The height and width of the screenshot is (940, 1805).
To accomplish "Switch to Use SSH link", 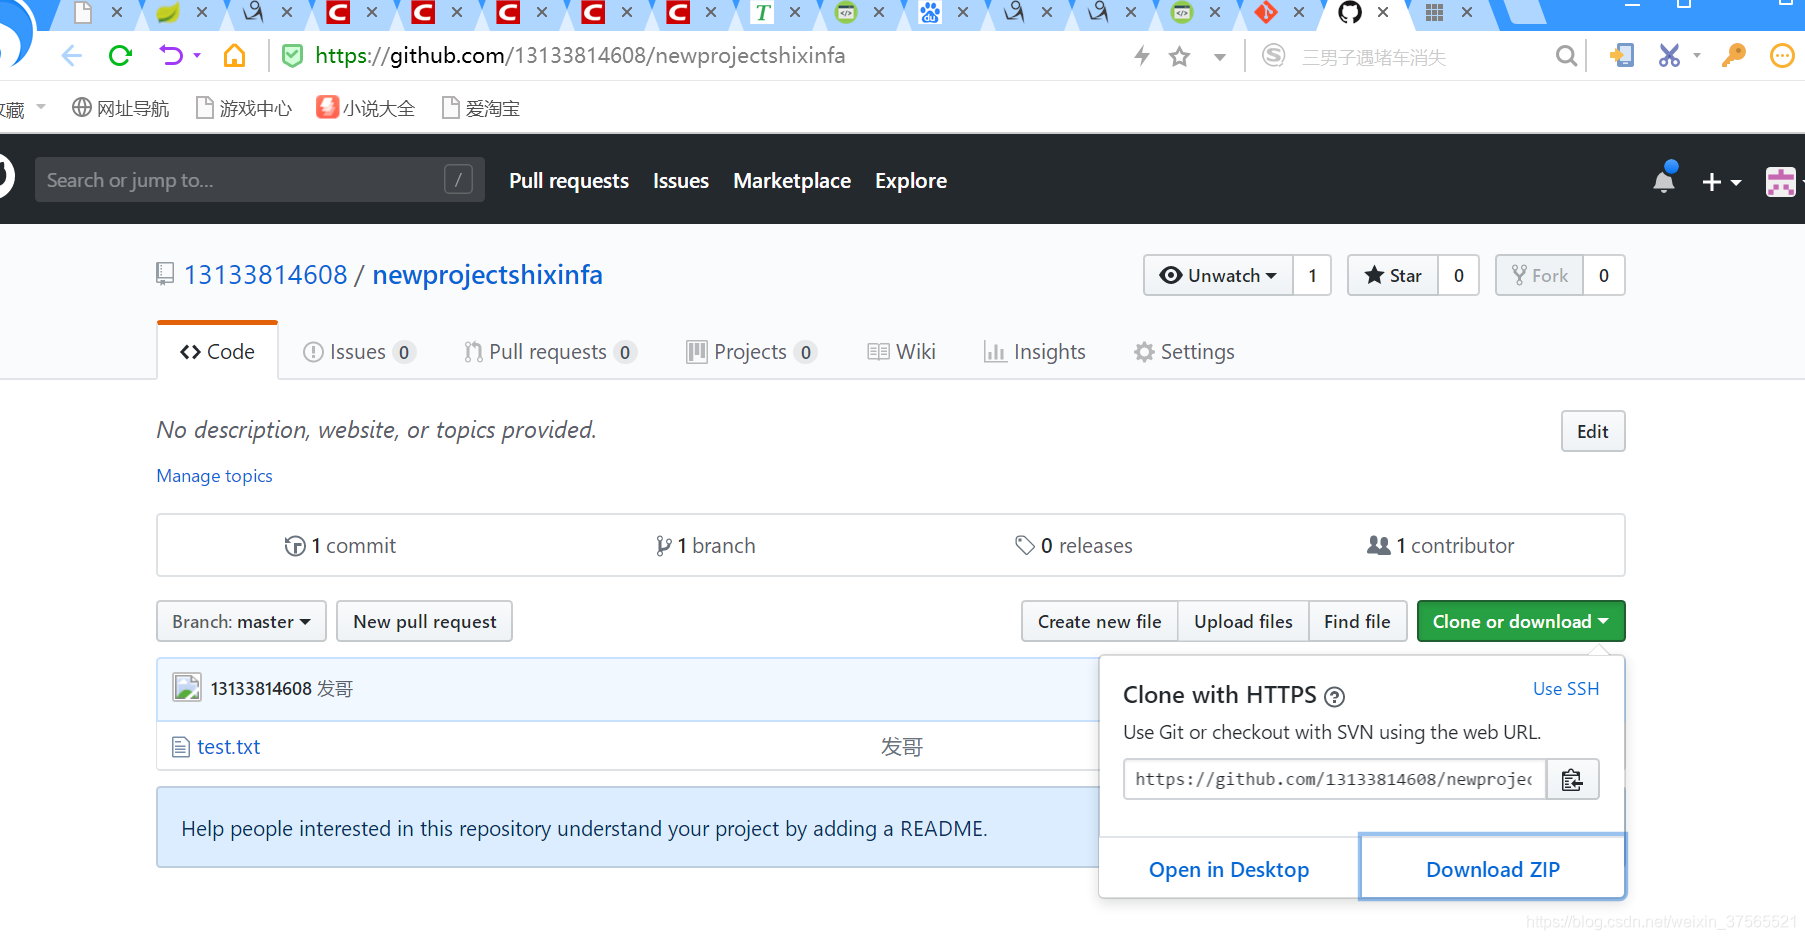I will point(1566,689).
